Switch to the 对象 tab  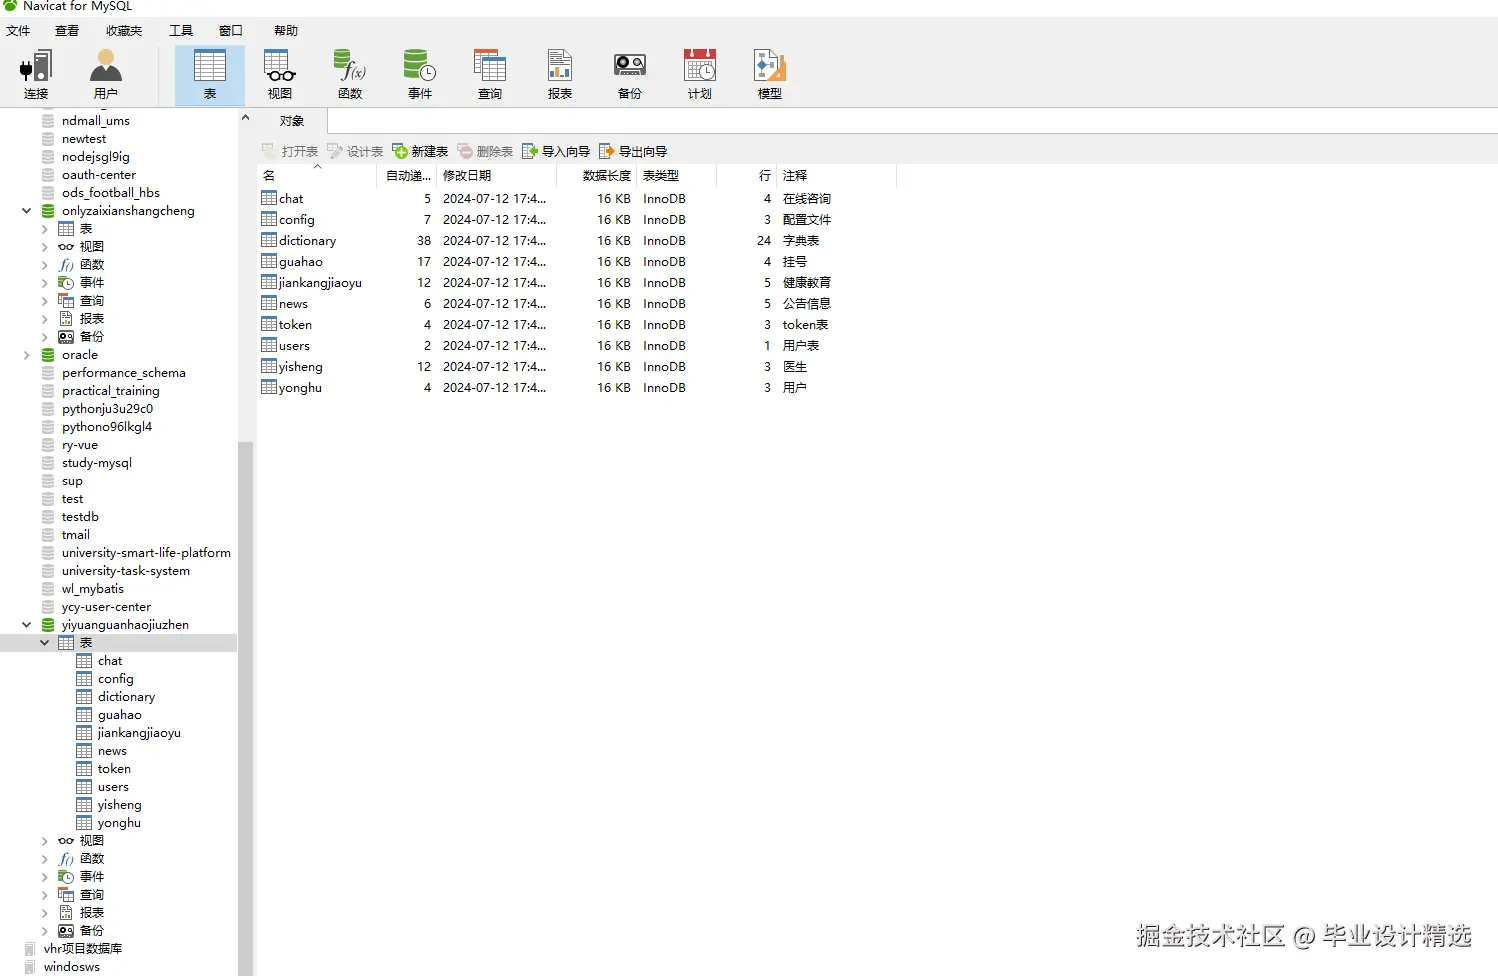click(292, 121)
